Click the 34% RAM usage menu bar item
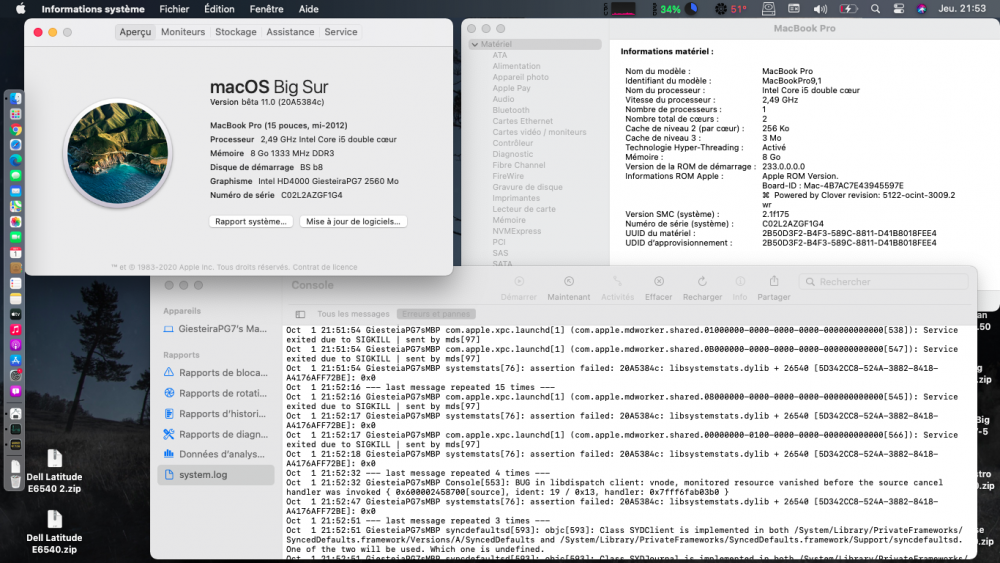The image size is (1000, 563). coord(675,9)
